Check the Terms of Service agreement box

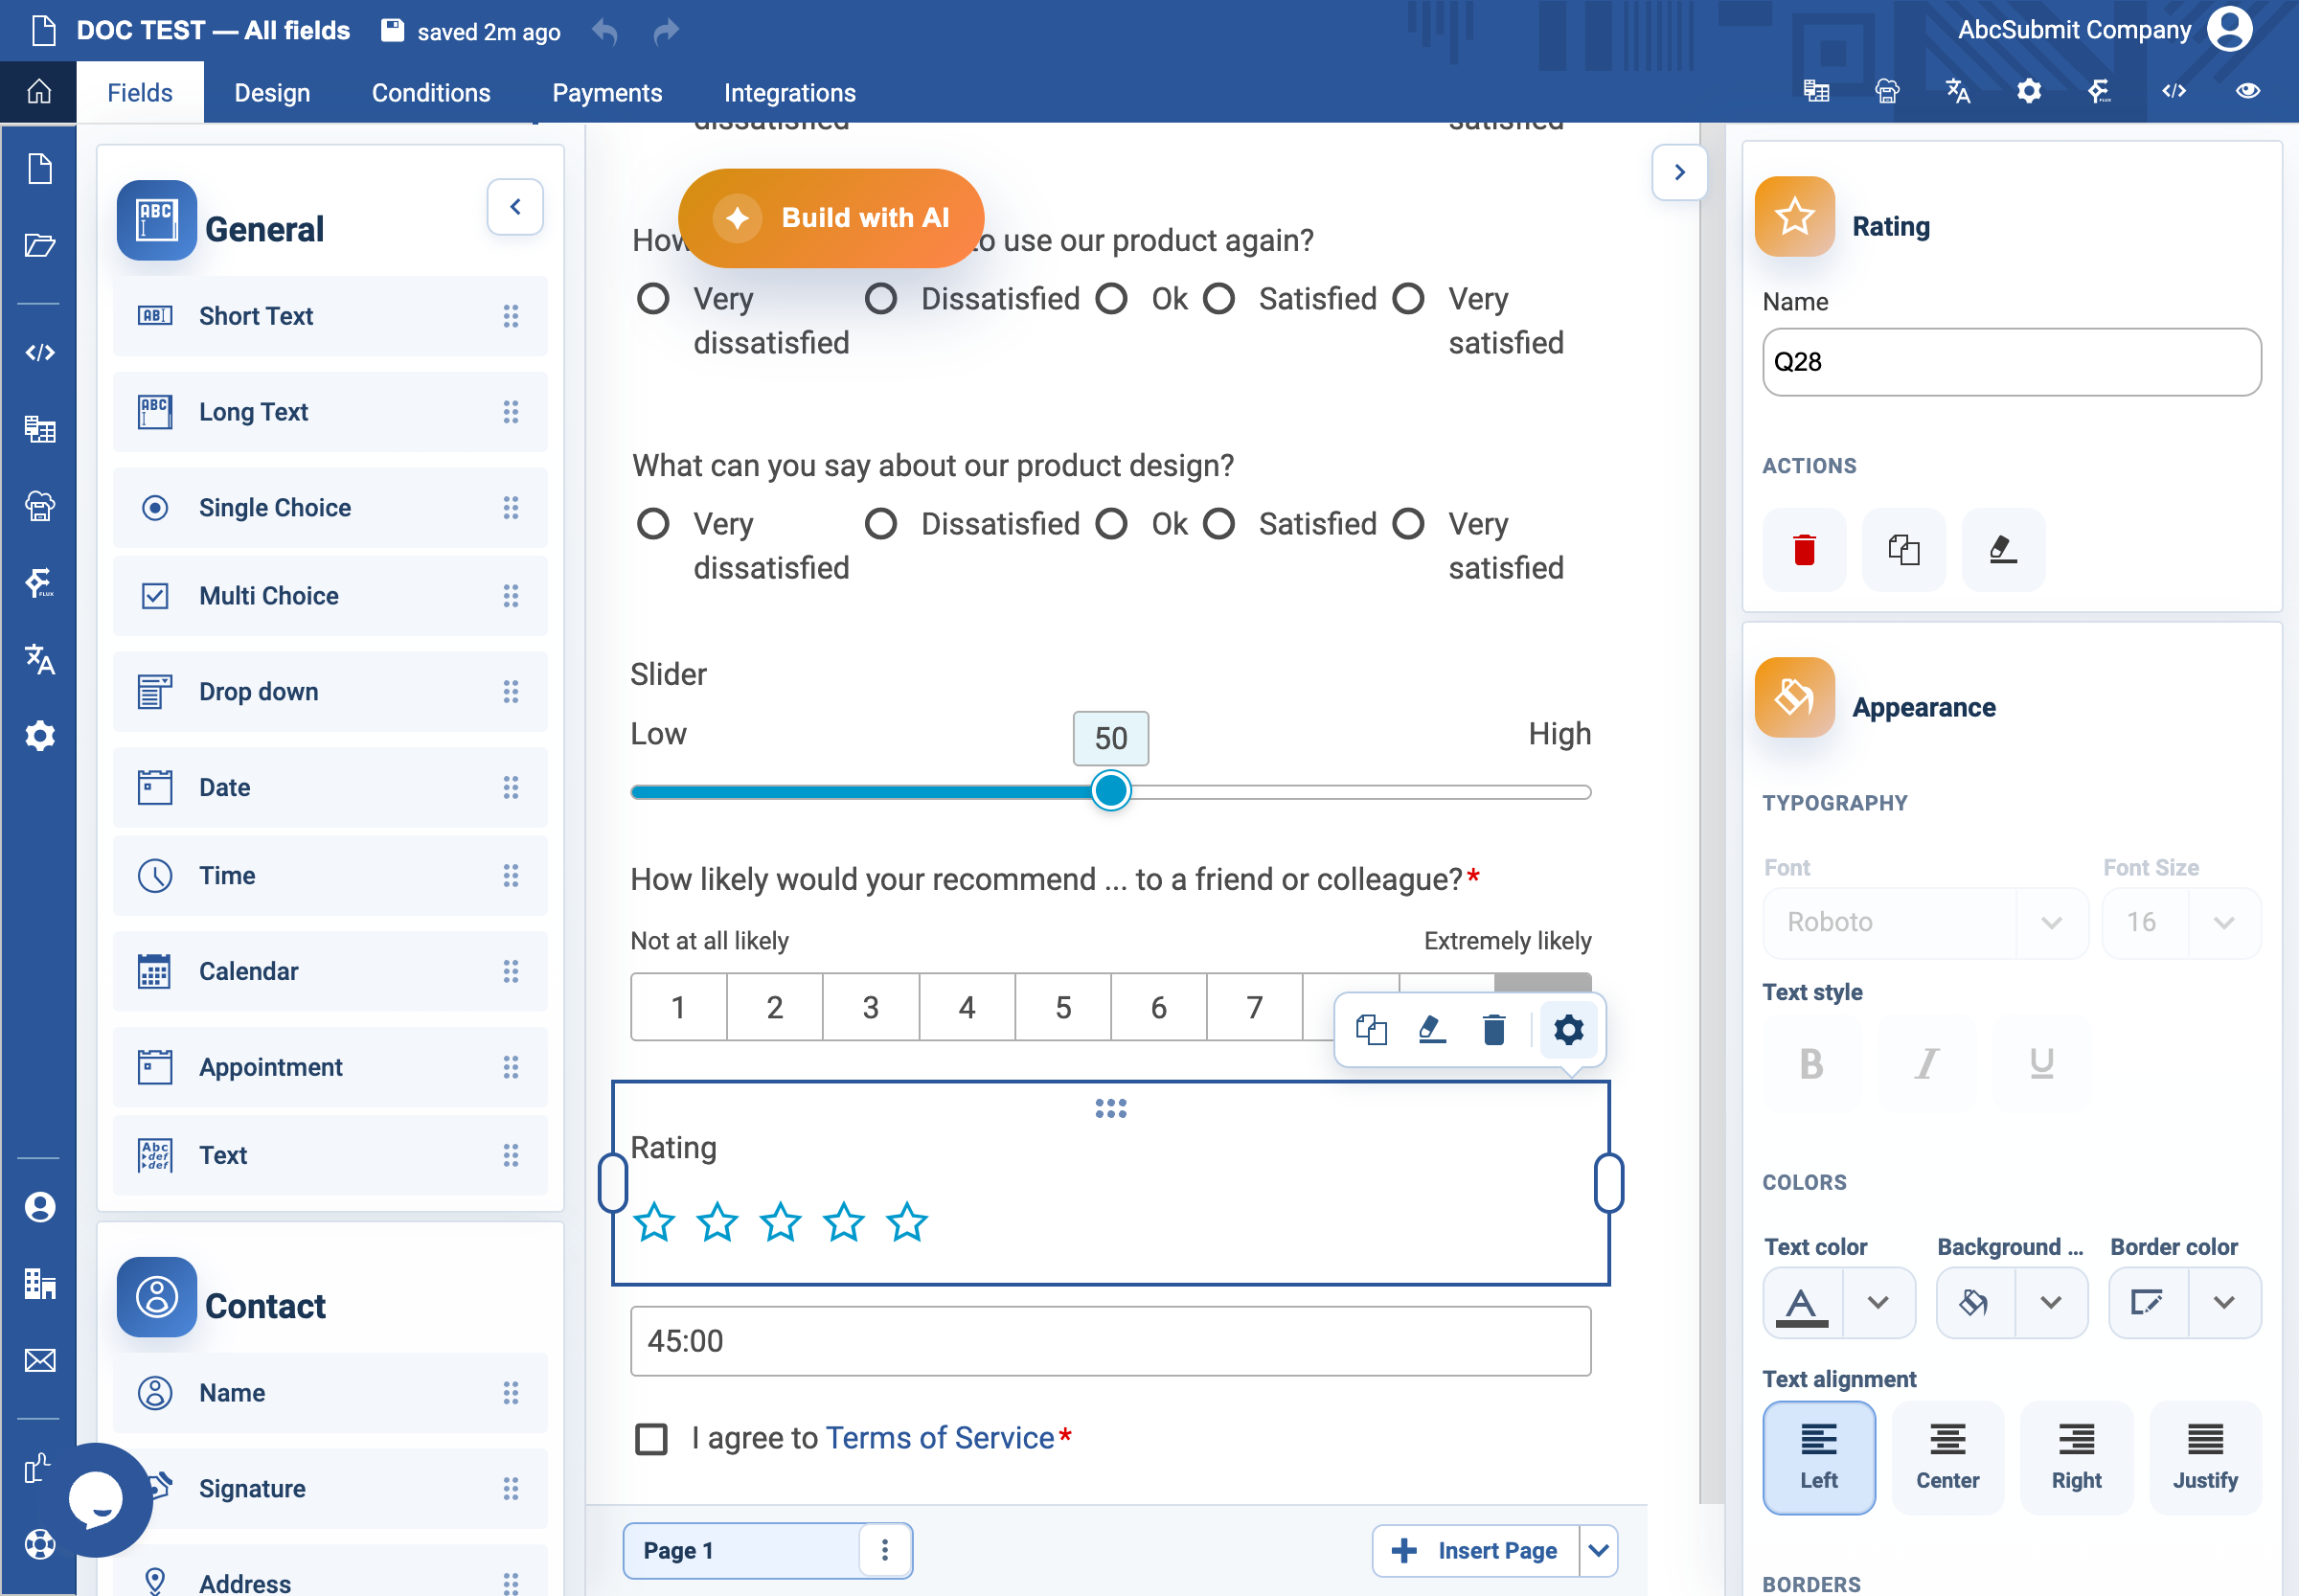point(651,1439)
